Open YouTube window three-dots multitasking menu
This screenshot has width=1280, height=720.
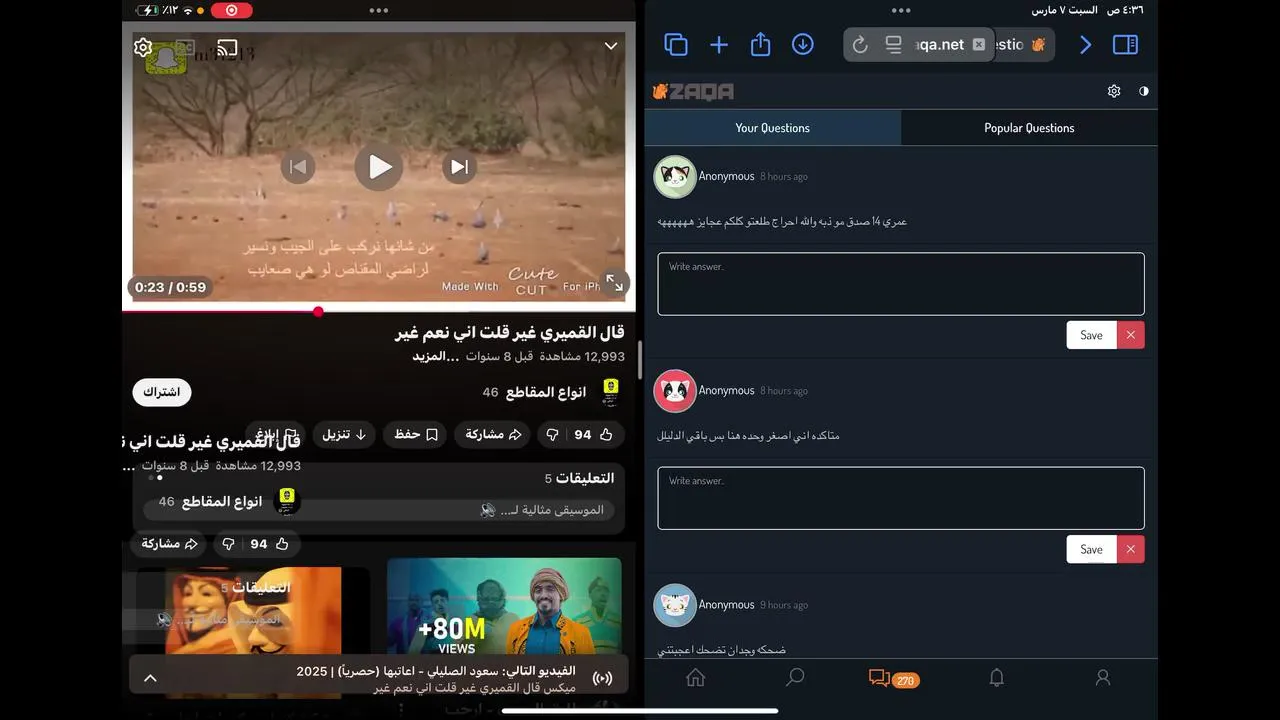click(x=379, y=10)
